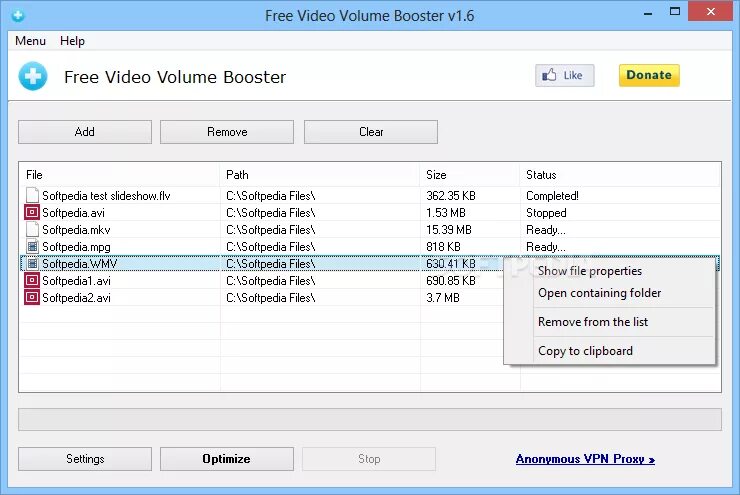Click the Add button
This screenshot has width=740, height=495.
85,132
